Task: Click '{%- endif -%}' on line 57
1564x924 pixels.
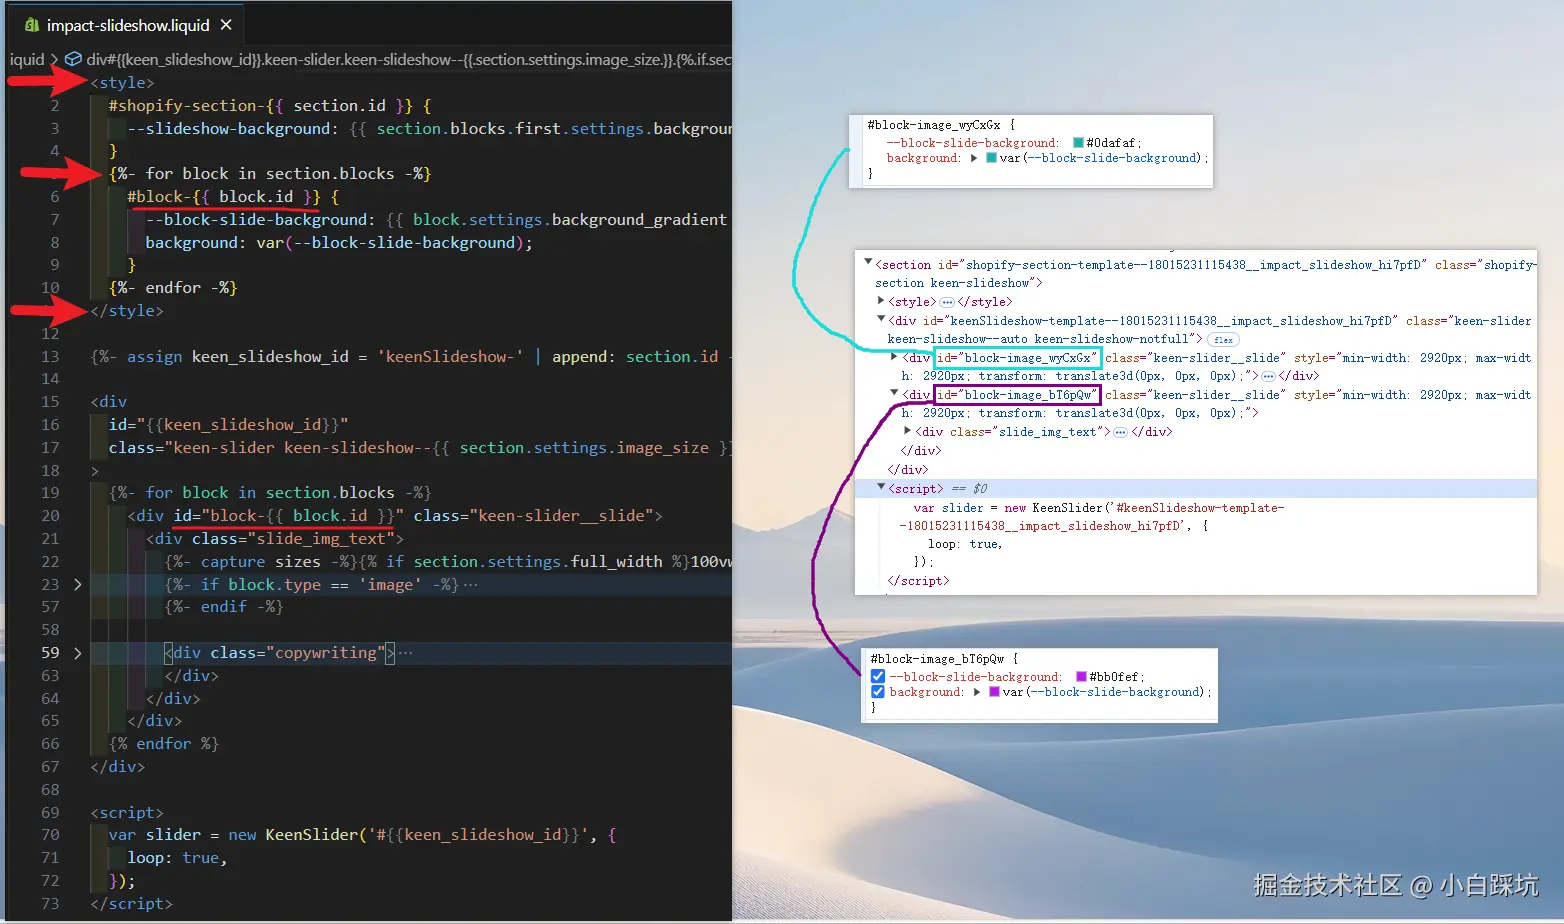Action: click(x=224, y=607)
